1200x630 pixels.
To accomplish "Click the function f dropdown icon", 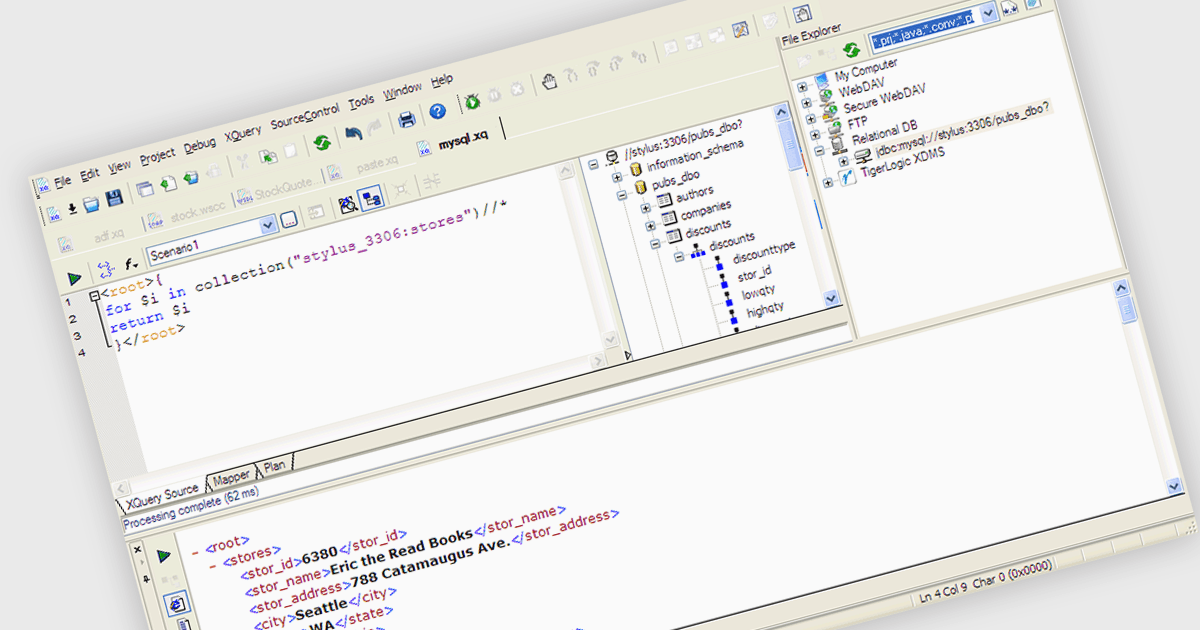I will (x=131, y=264).
